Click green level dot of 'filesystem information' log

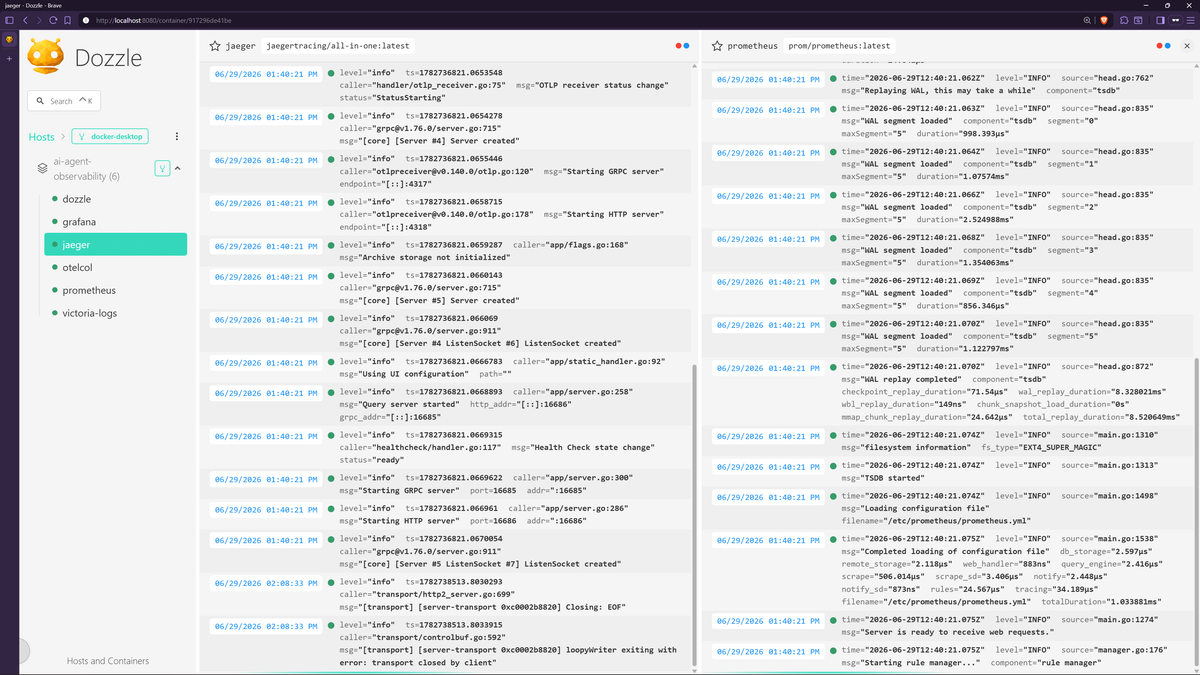[833, 436]
